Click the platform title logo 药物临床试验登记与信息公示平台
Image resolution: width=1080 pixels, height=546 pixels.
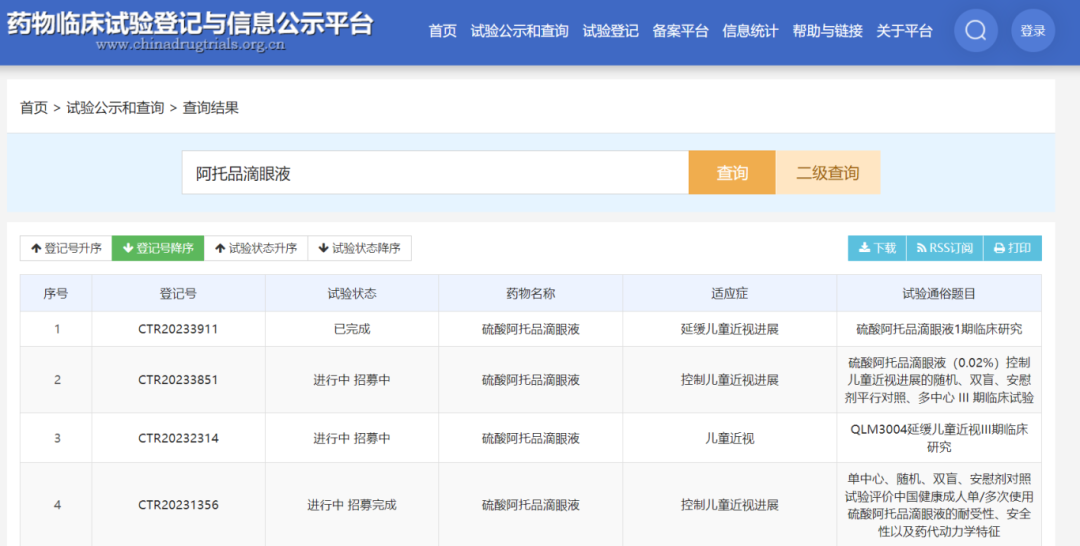pos(190,25)
